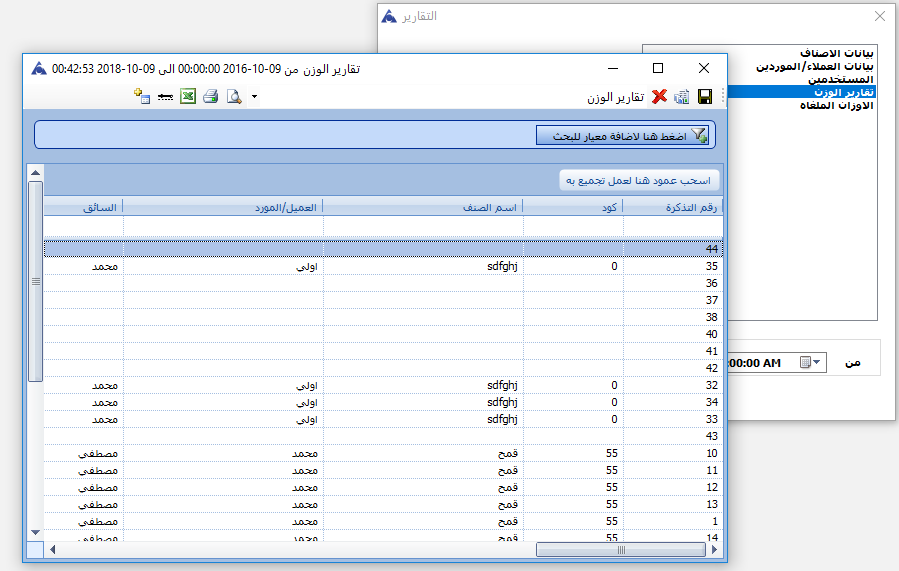Maximize the weight reports window
The image size is (899, 571).
658,68
